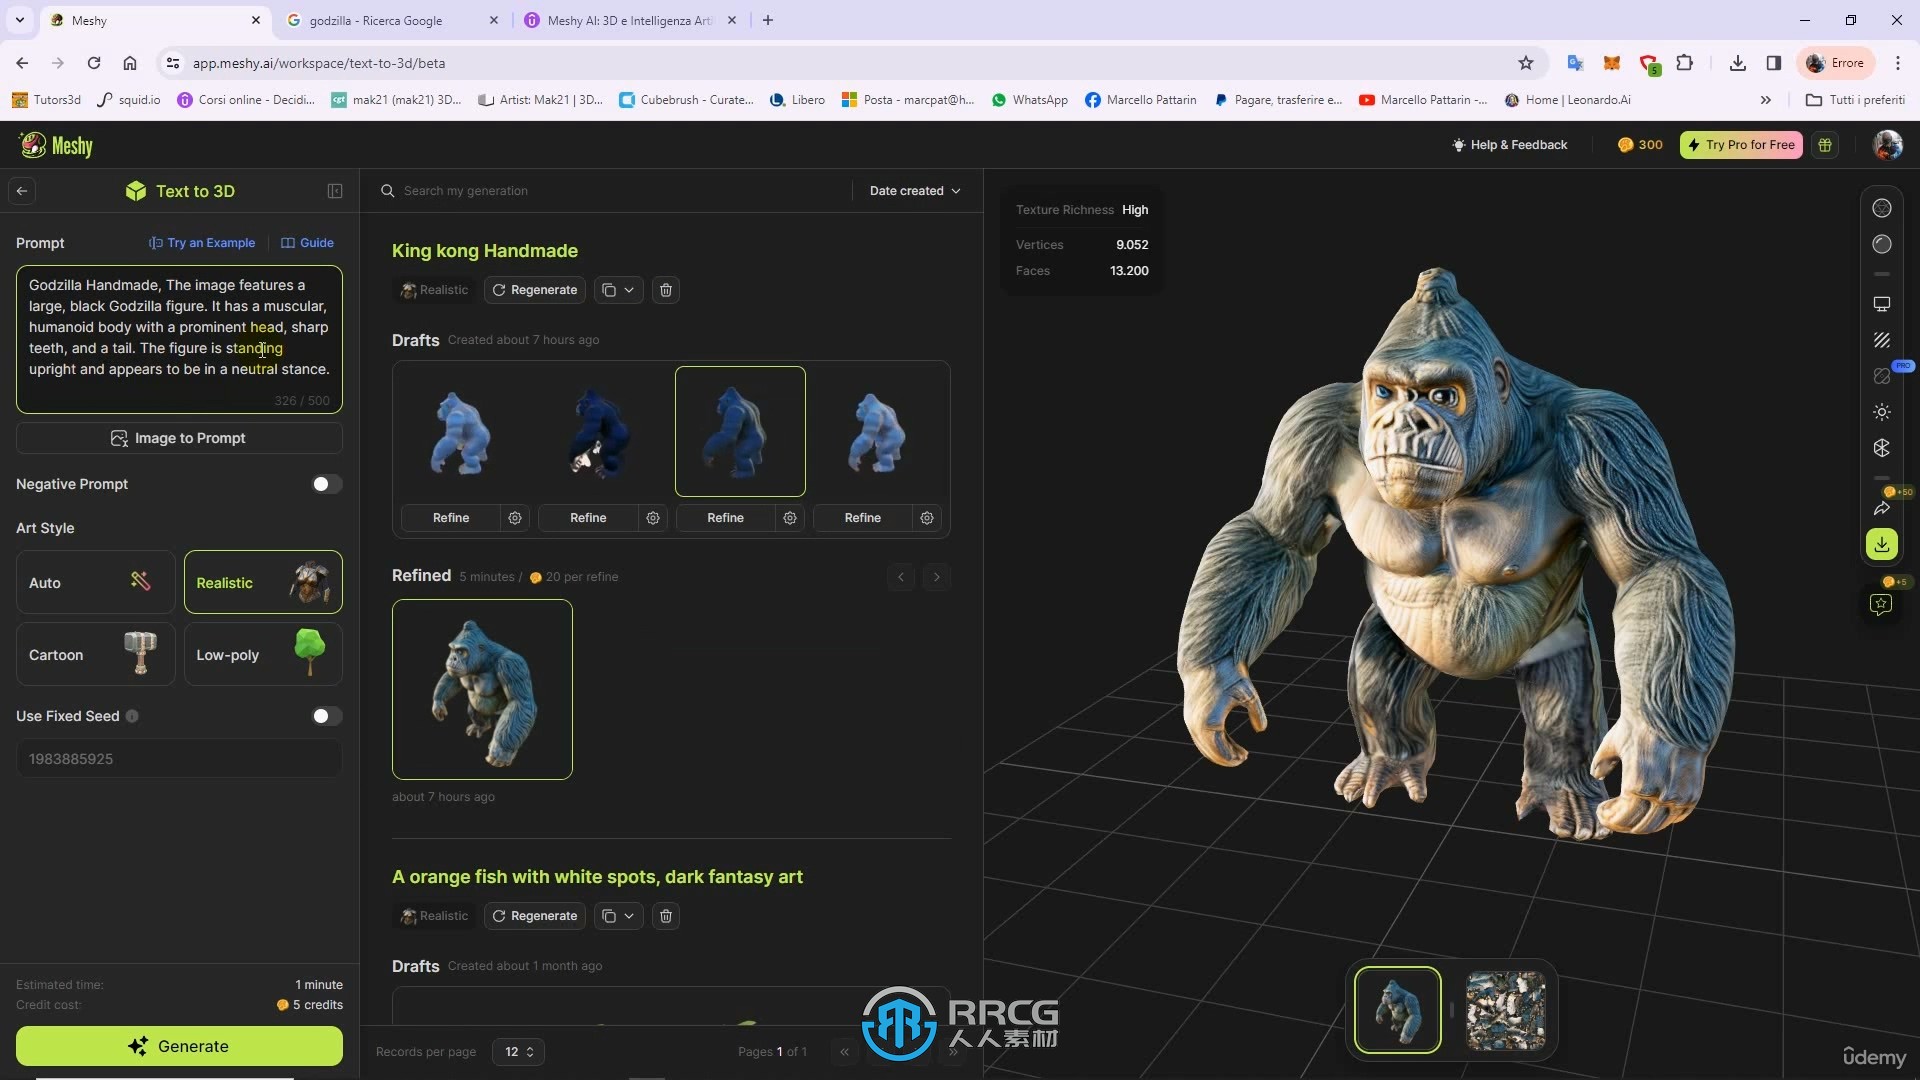The width and height of the screenshot is (1920, 1080).
Task: Click the Generate button
Action: pyautogui.click(x=179, y=1046)
